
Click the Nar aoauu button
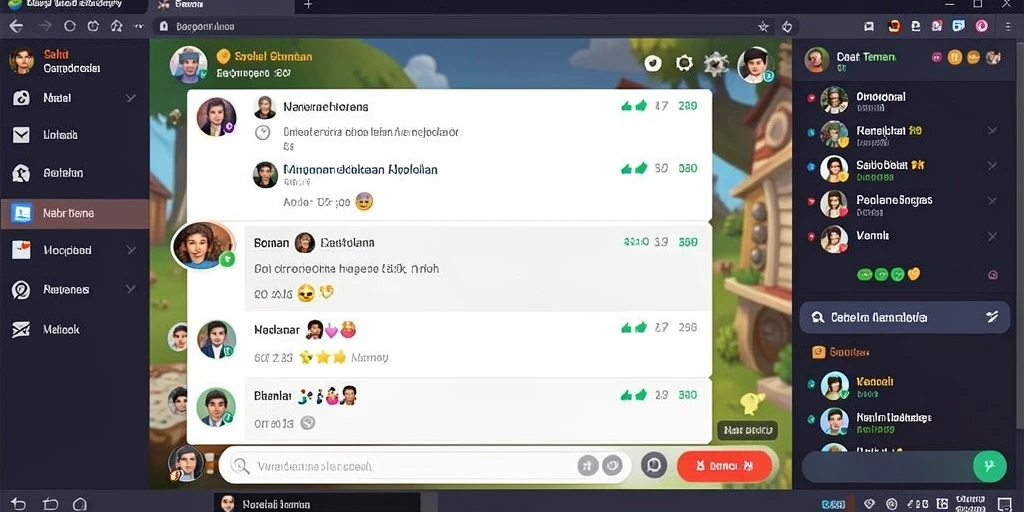click(747, 430)
